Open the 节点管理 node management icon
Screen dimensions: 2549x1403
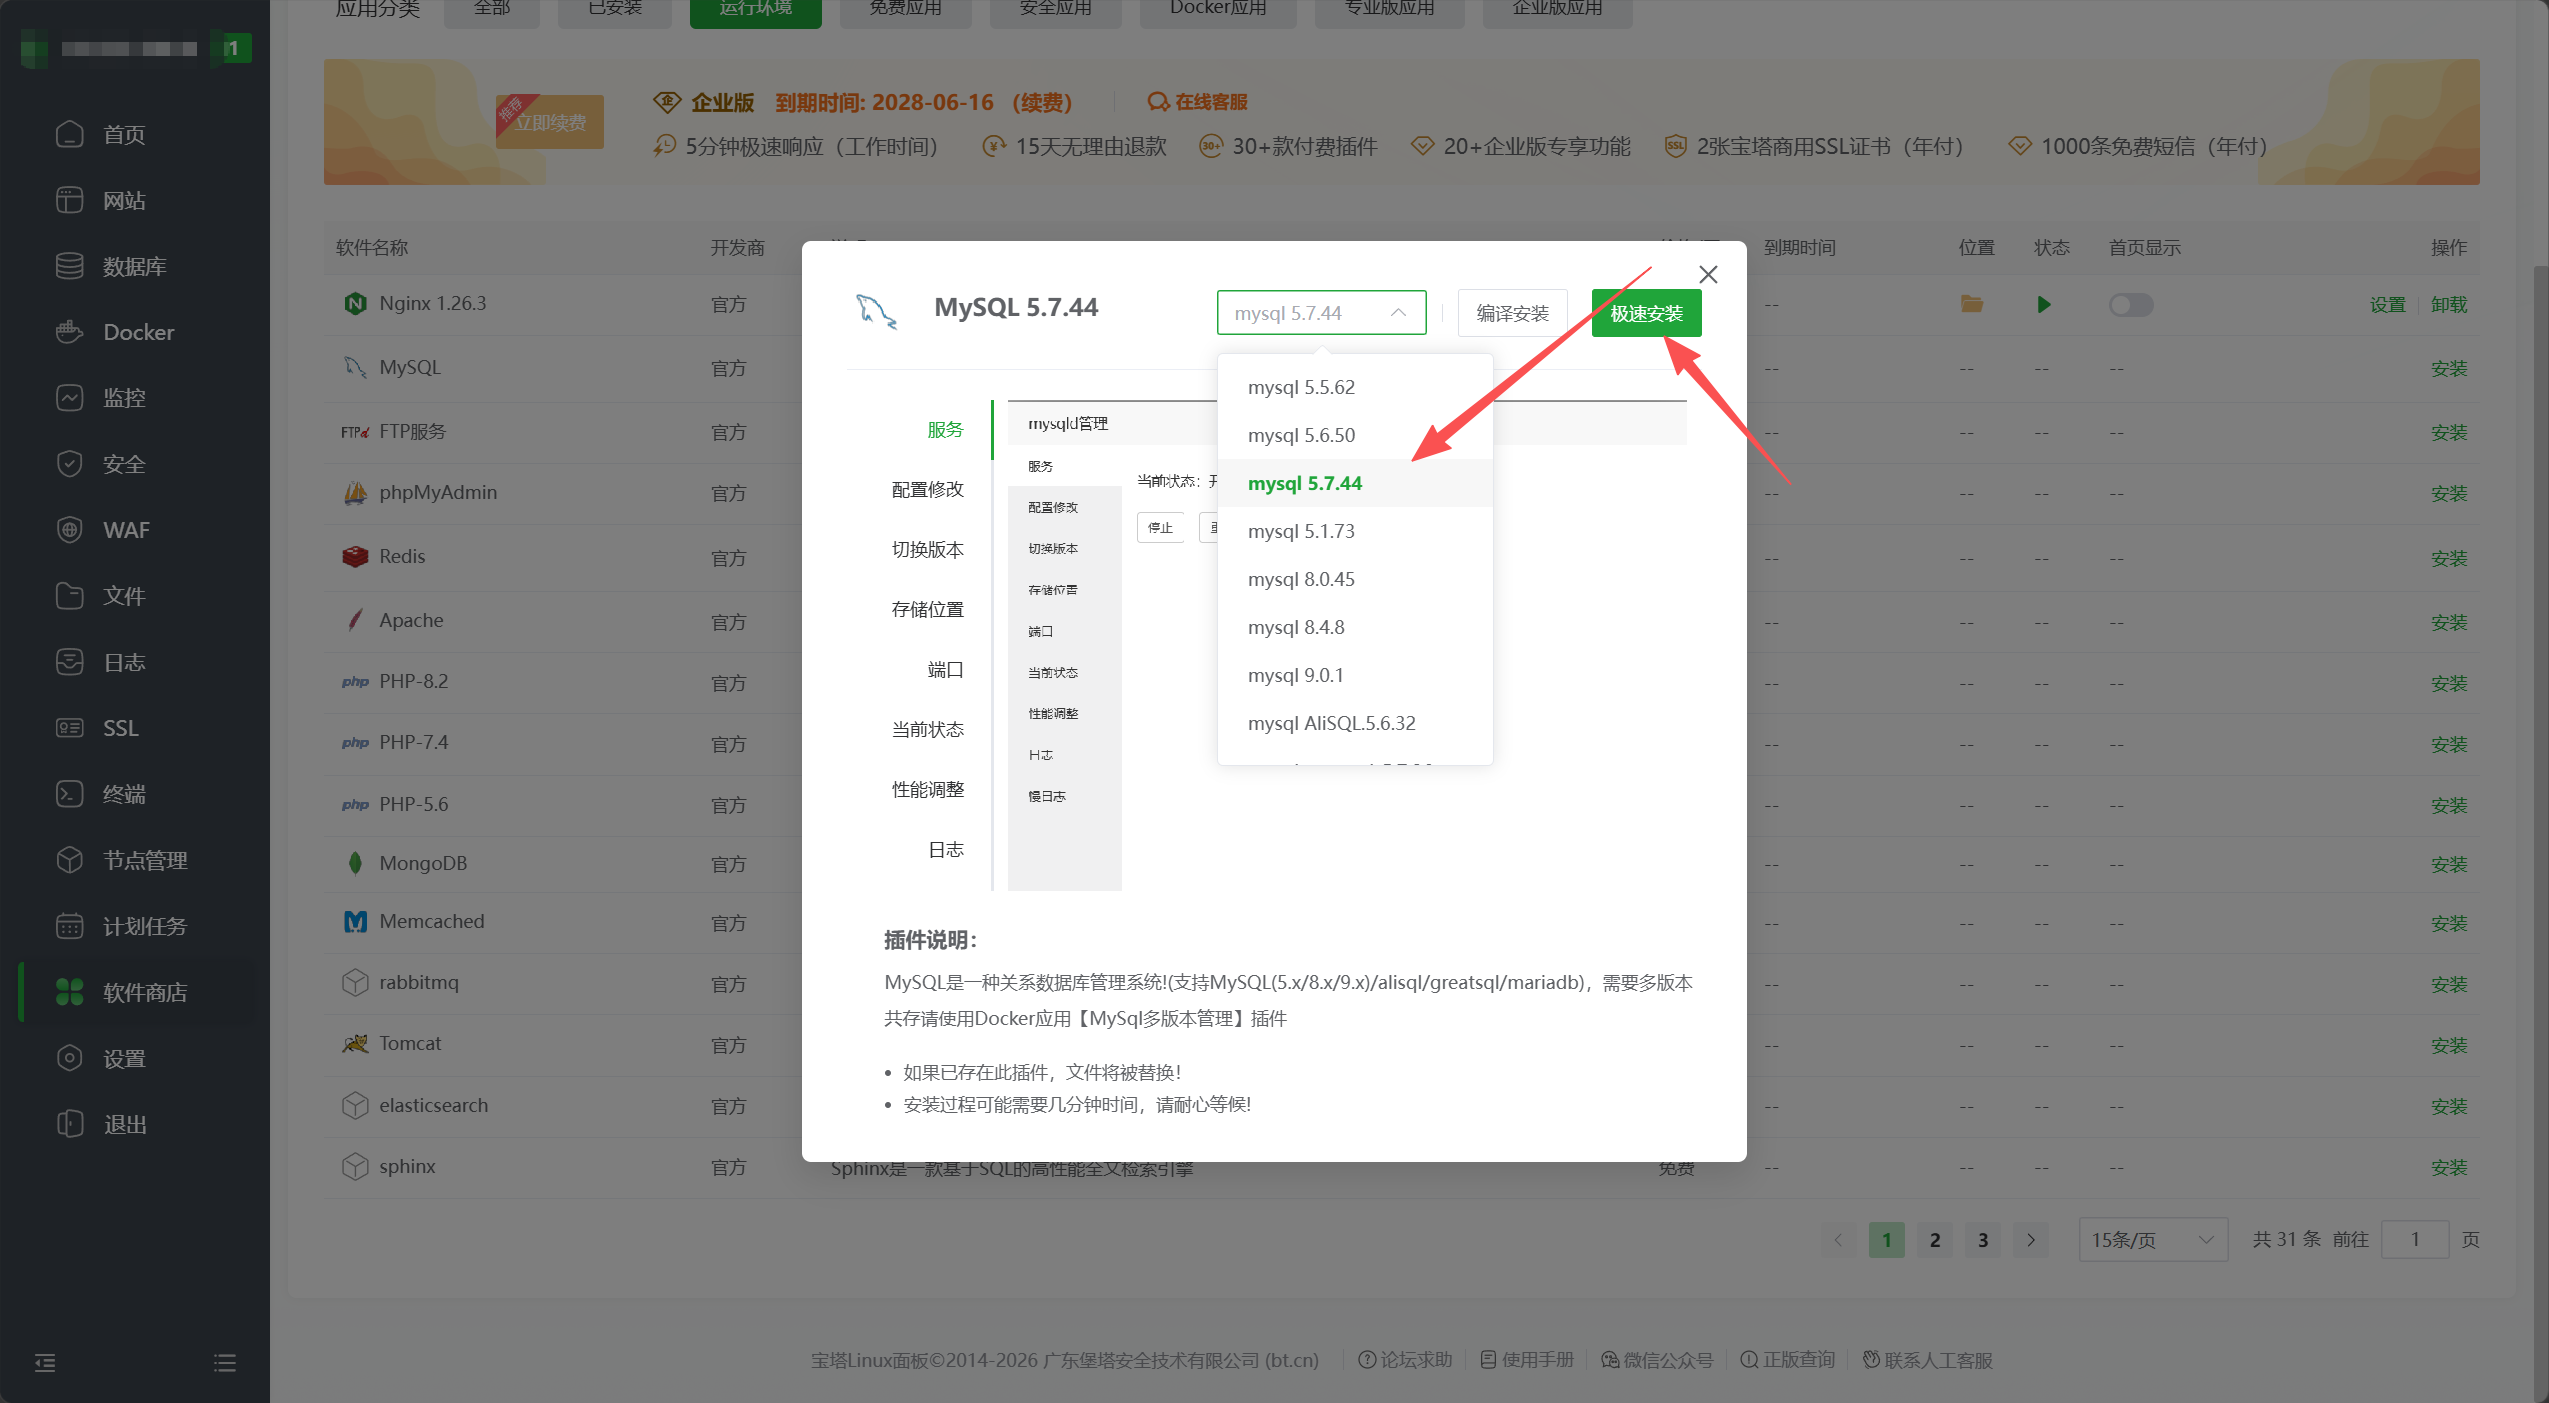(x=69, y=860)
